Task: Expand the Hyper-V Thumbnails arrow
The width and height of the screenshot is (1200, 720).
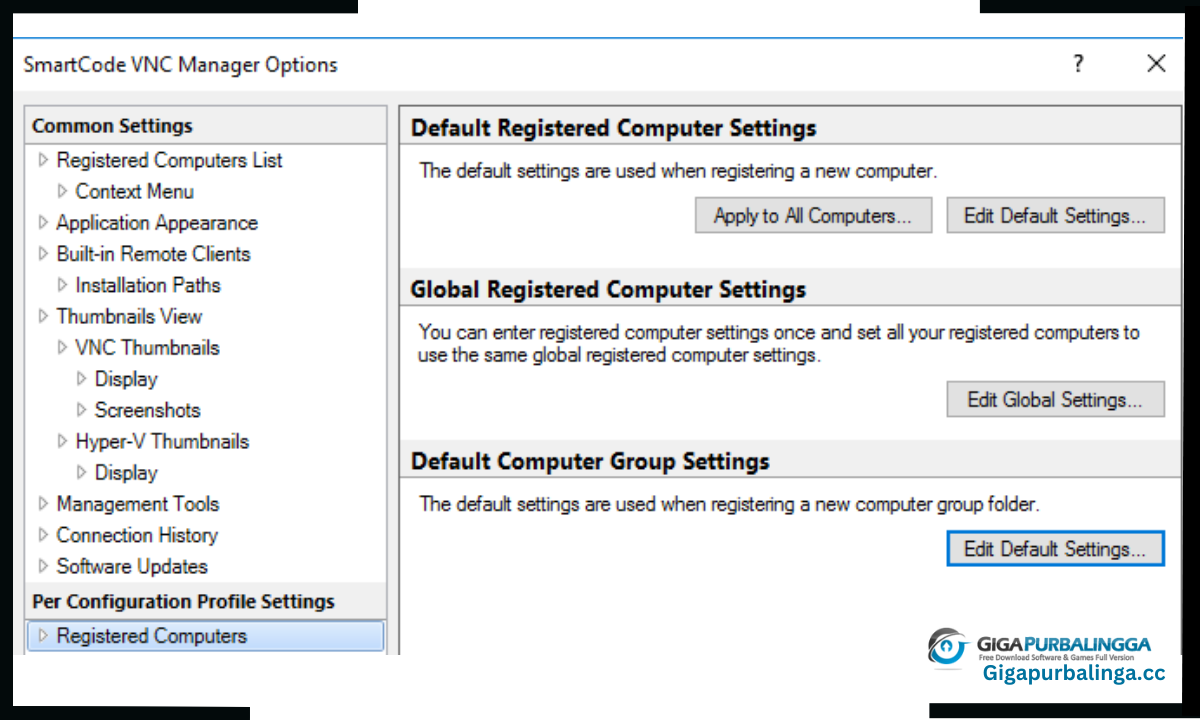Action: click(62, 441)
